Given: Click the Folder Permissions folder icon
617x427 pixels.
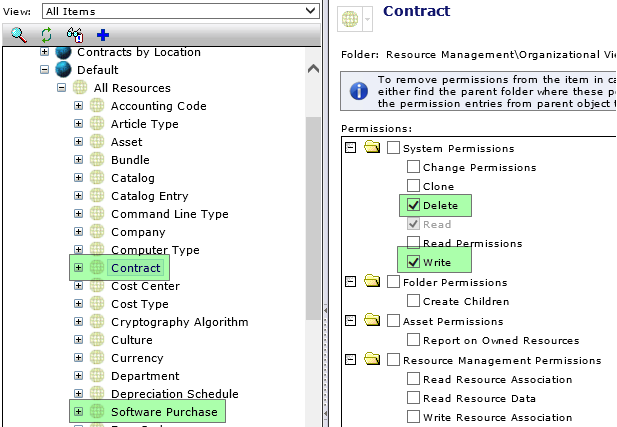Looking at the screenshot, I should point(372,281).
